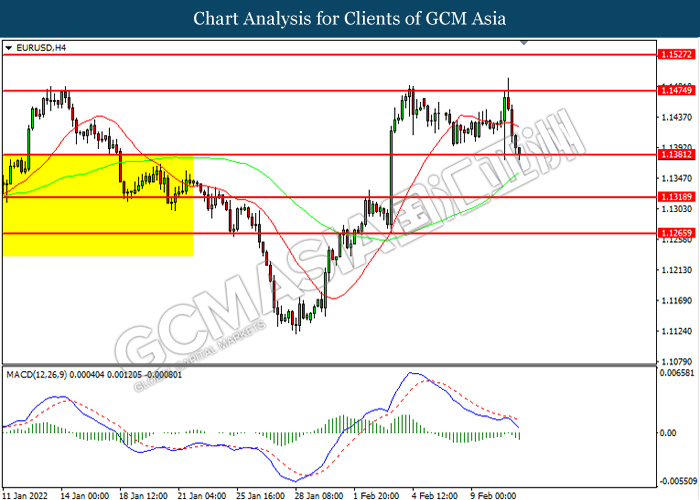Click the EURUSD,H4 chart title
This screenshot has height=500, width=700.
(x=41, y=47)
